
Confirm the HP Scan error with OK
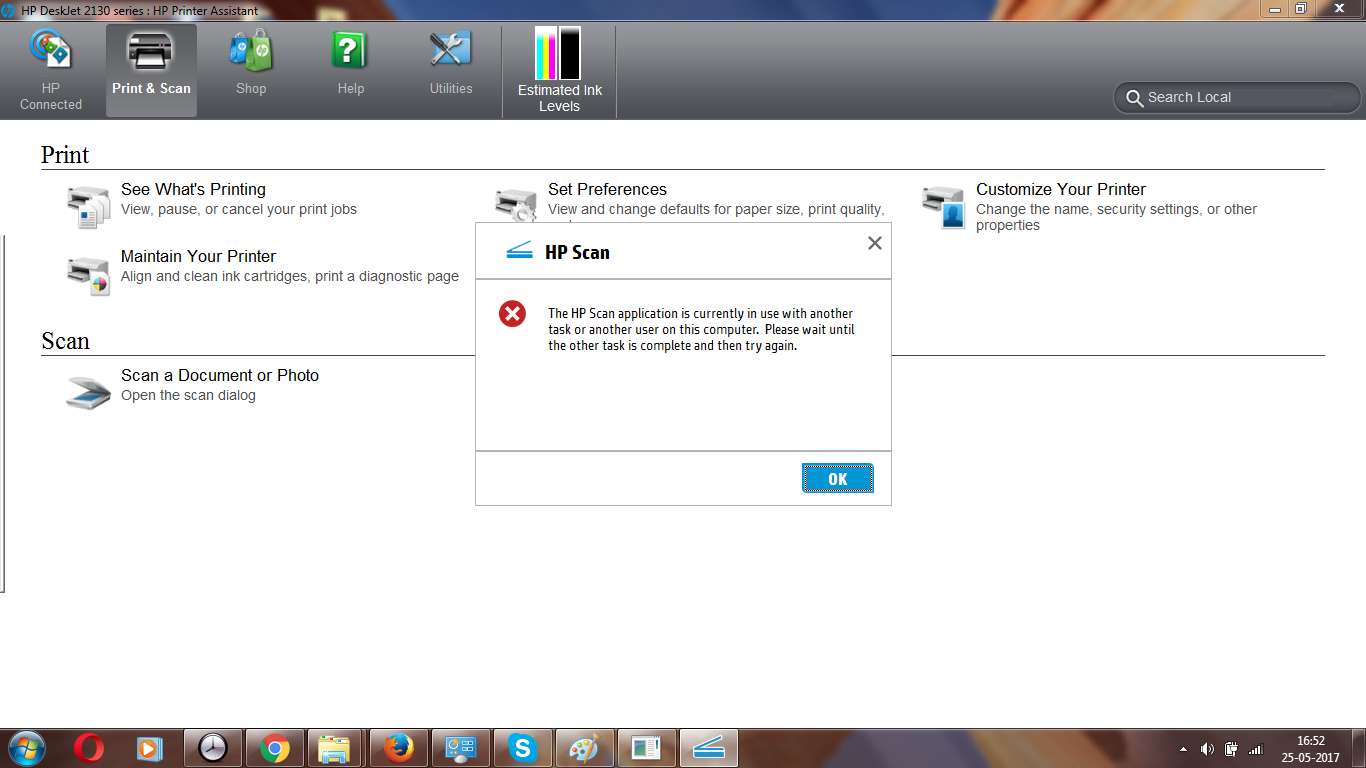838,479
